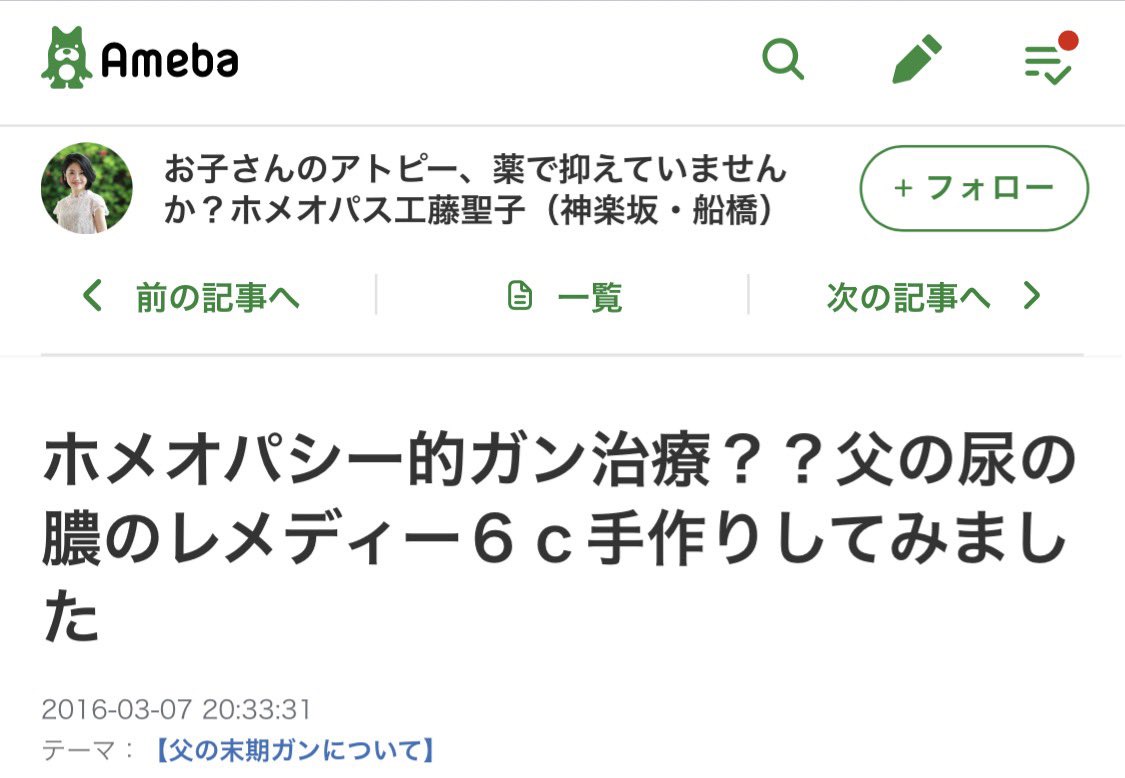Click the red notification badge dot
1125x778 pixels.
pos(1068,40)
